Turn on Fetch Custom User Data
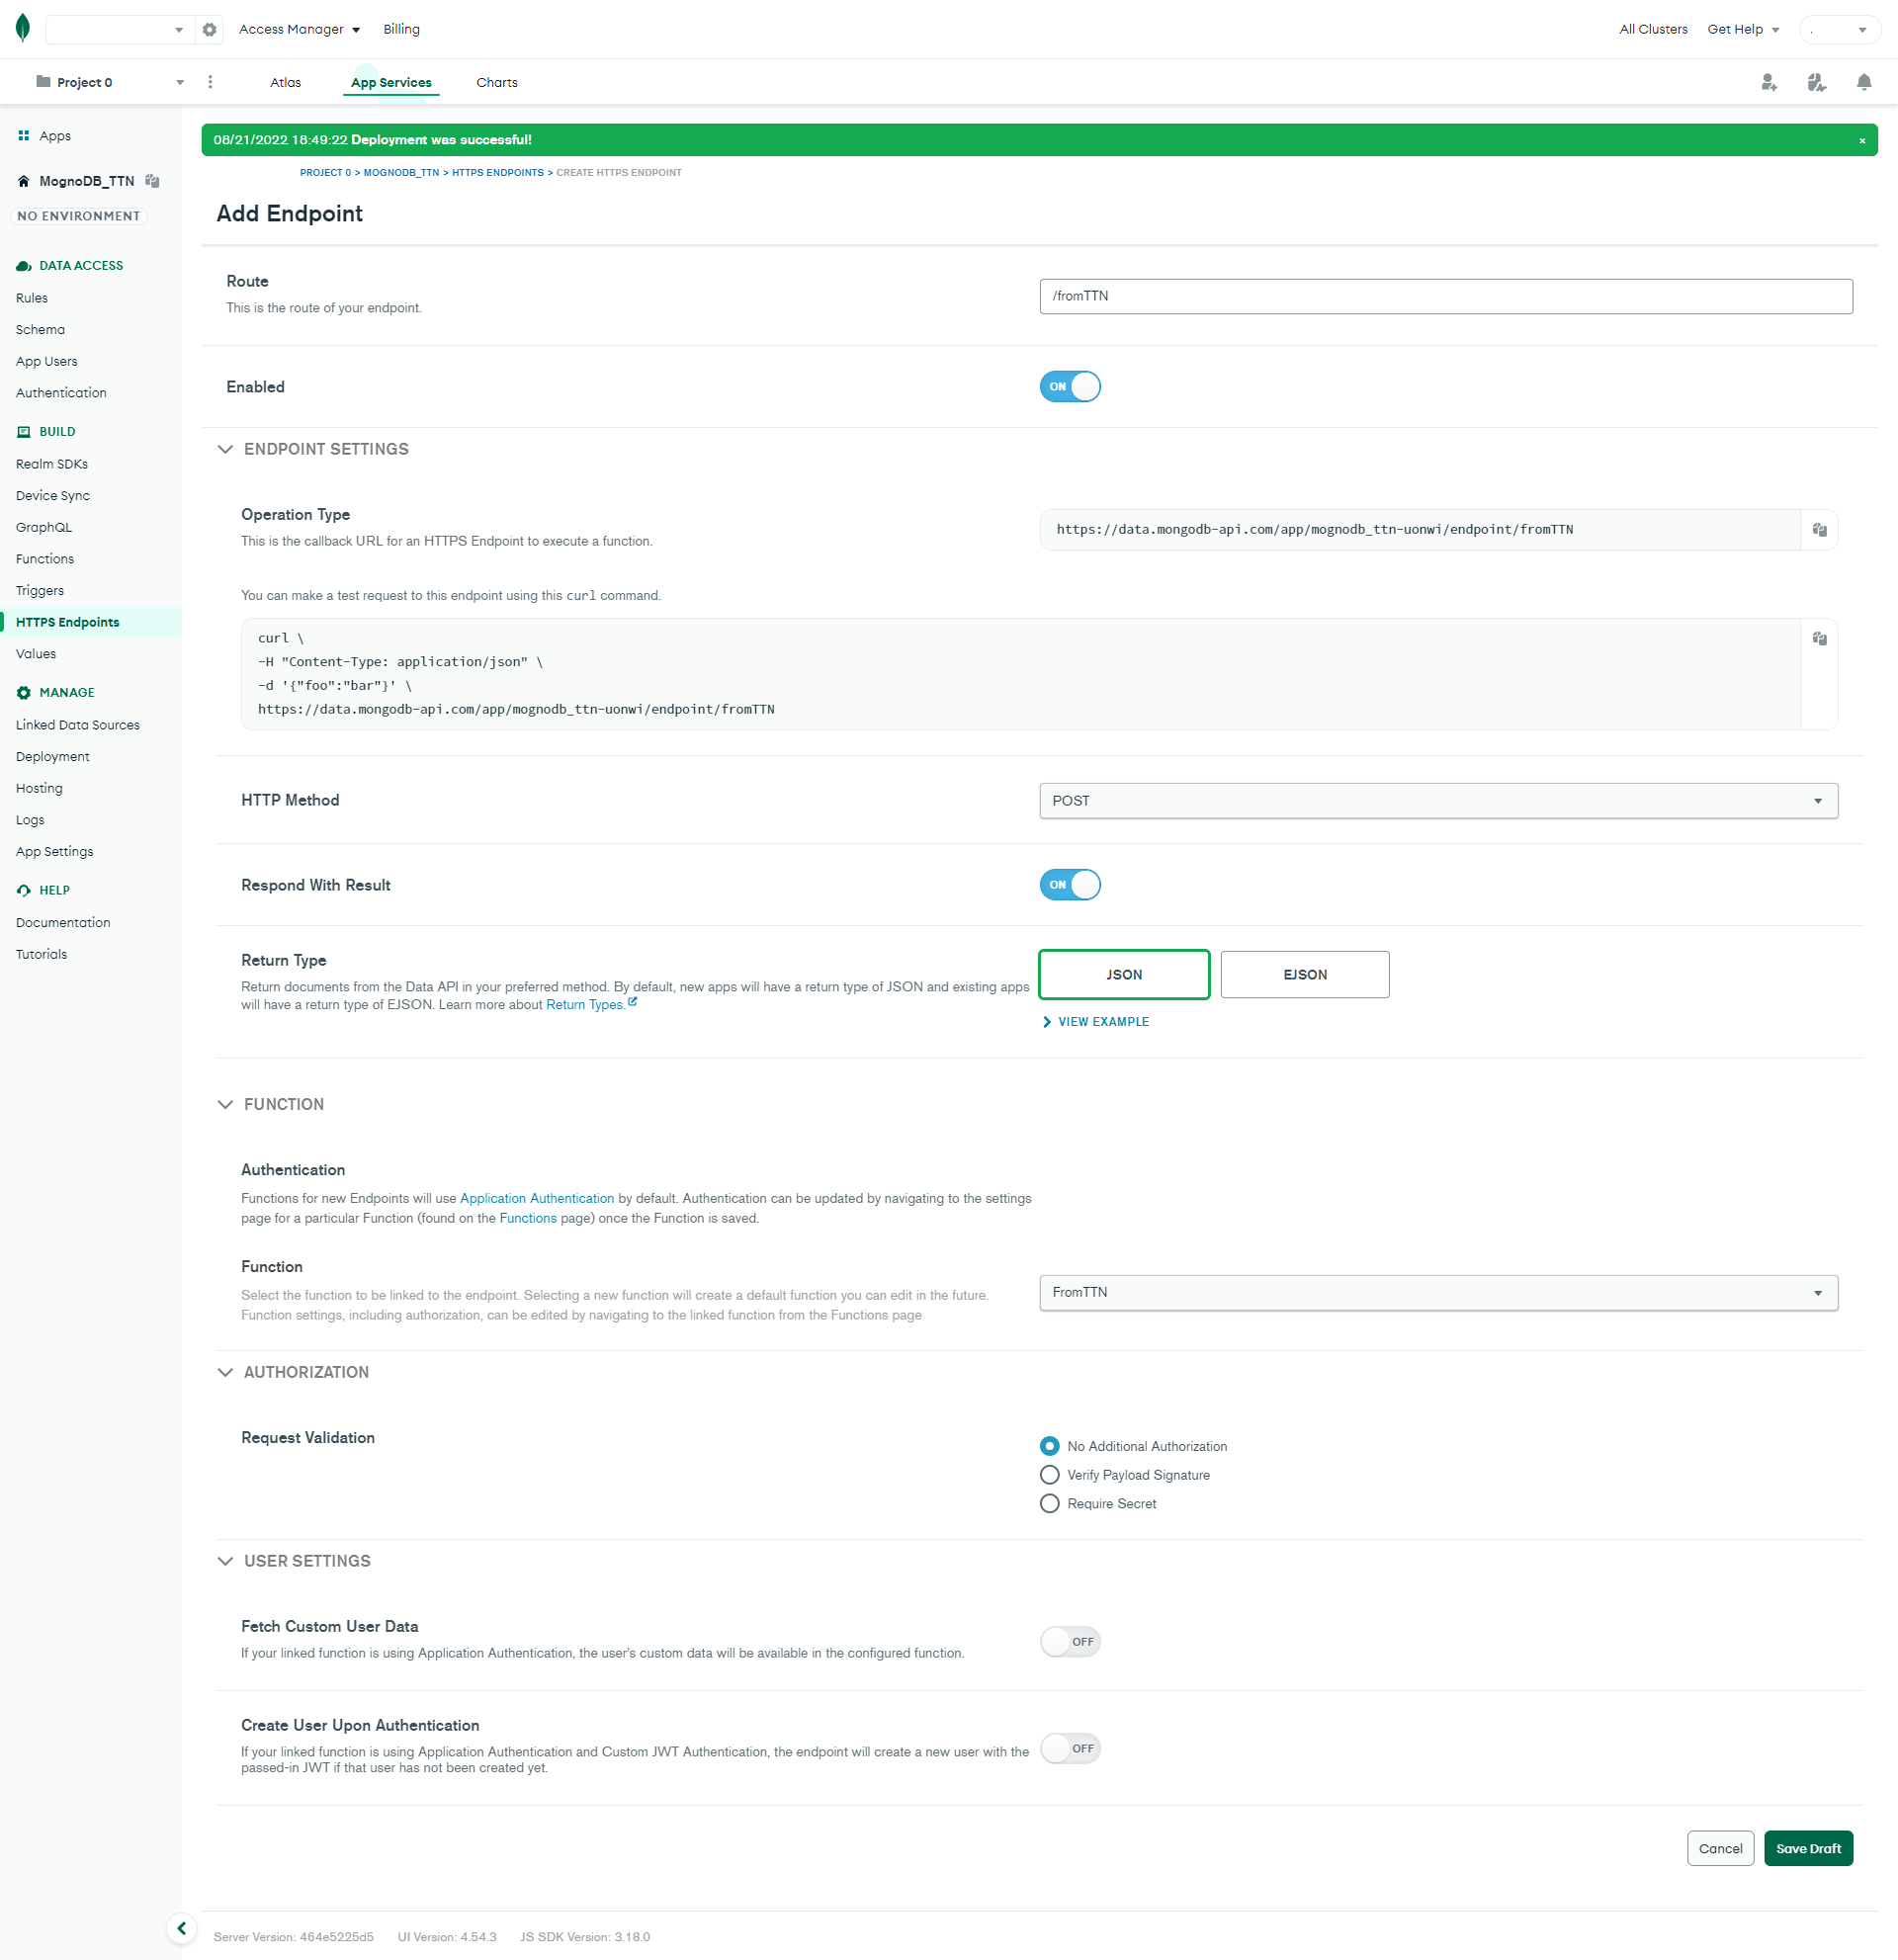Image resolution: width=1898 pixels, height=1960 pixels. pyautogui.click(x=1069, y=1641)
